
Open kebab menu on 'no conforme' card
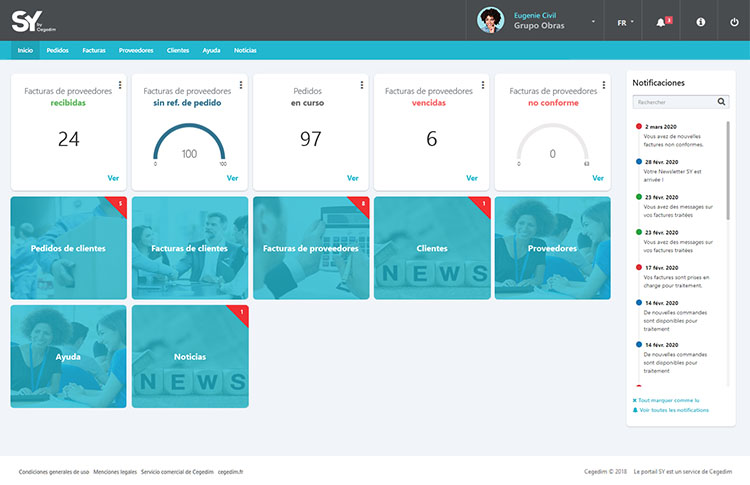pos(603,85)
